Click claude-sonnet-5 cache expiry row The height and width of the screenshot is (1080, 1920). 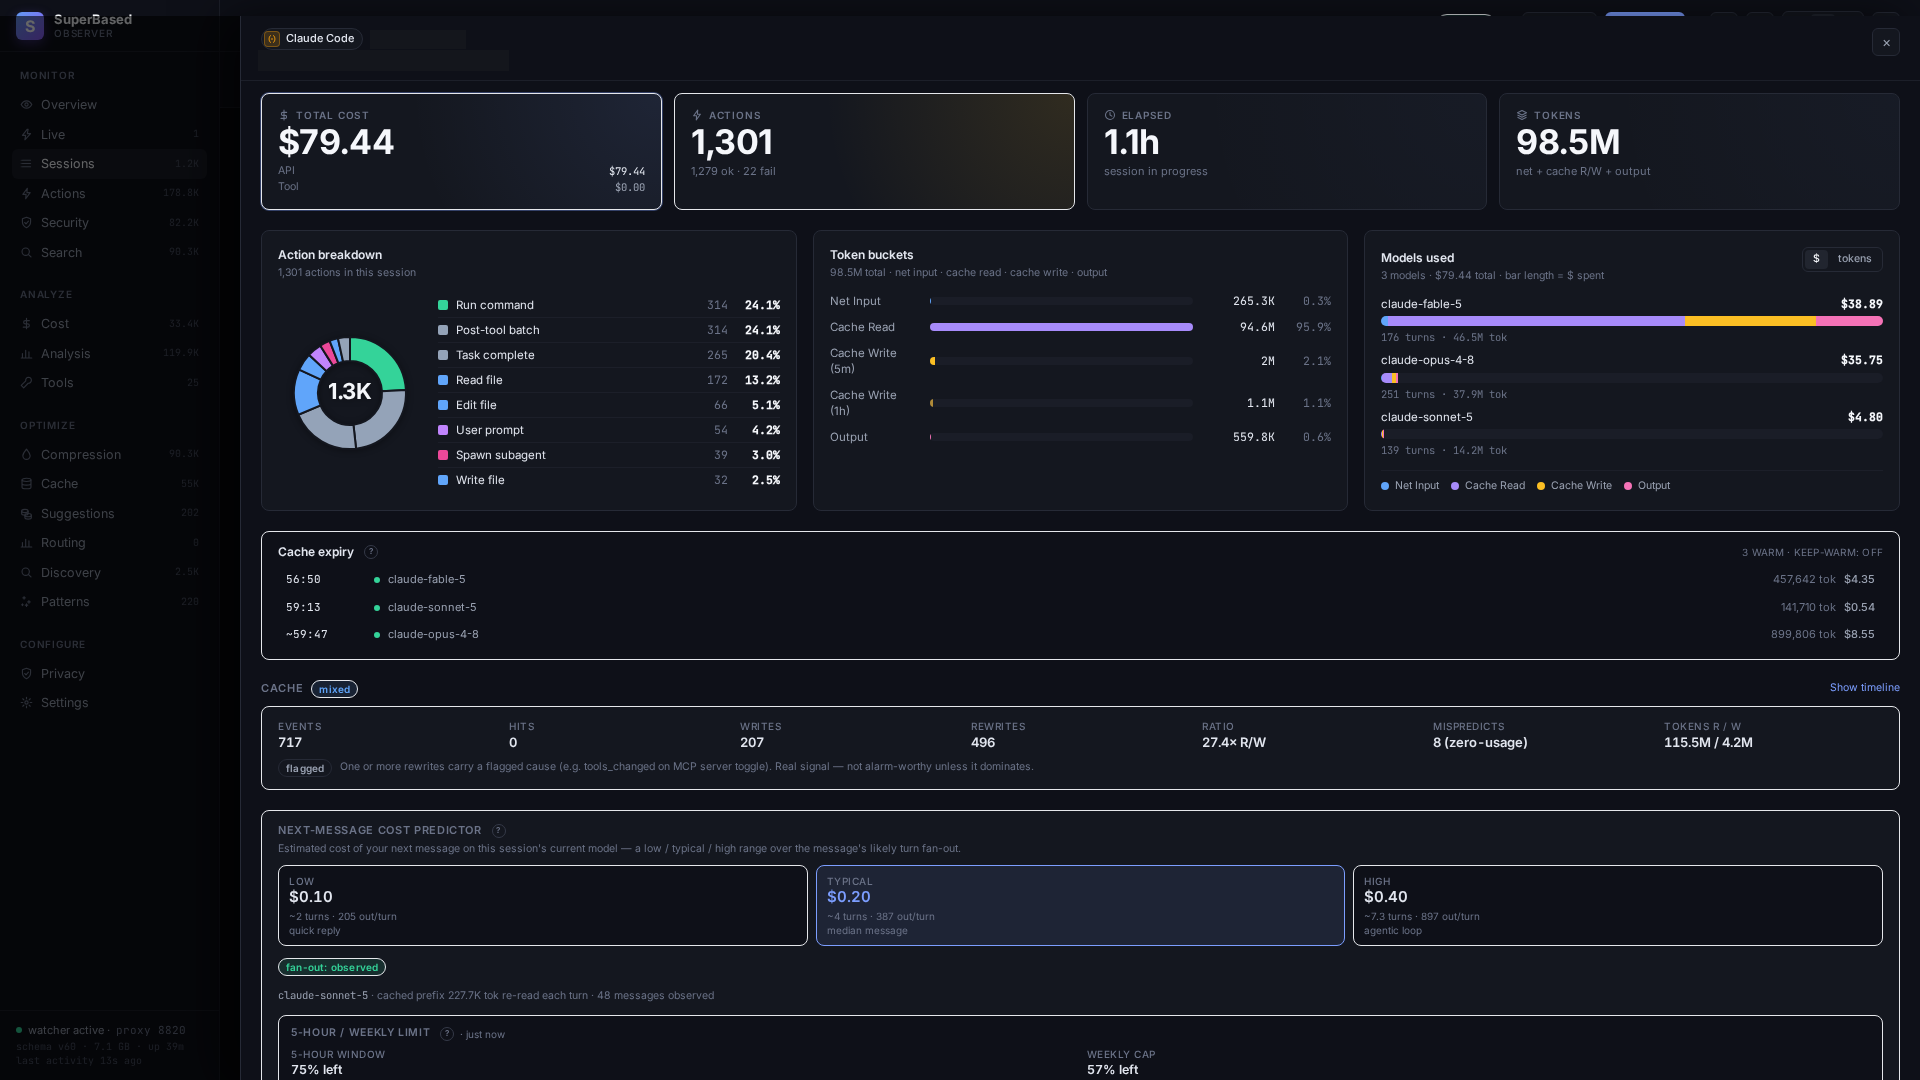(1080, 608)
